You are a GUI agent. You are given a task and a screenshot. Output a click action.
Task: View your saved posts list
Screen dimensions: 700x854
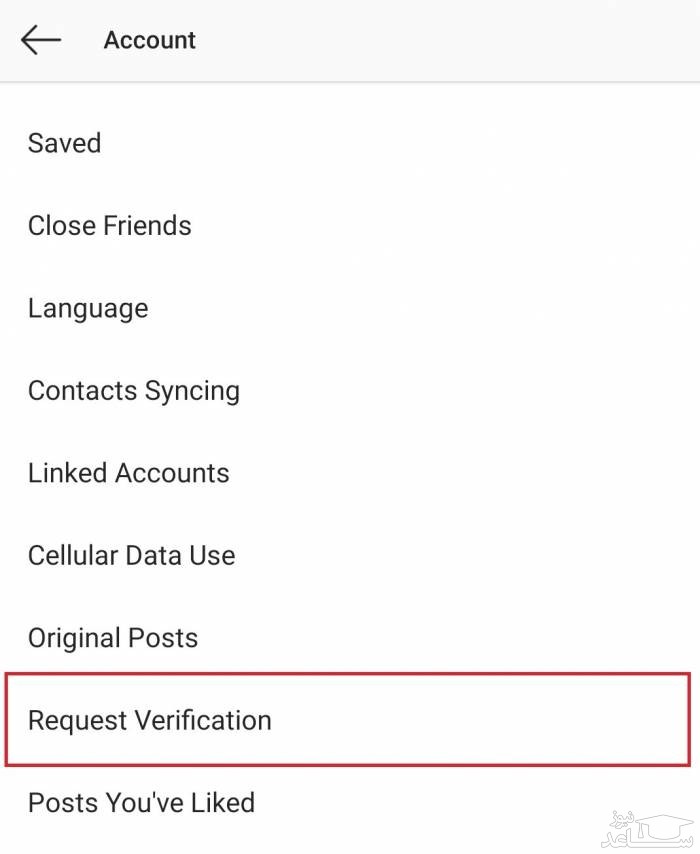point(64,143)
